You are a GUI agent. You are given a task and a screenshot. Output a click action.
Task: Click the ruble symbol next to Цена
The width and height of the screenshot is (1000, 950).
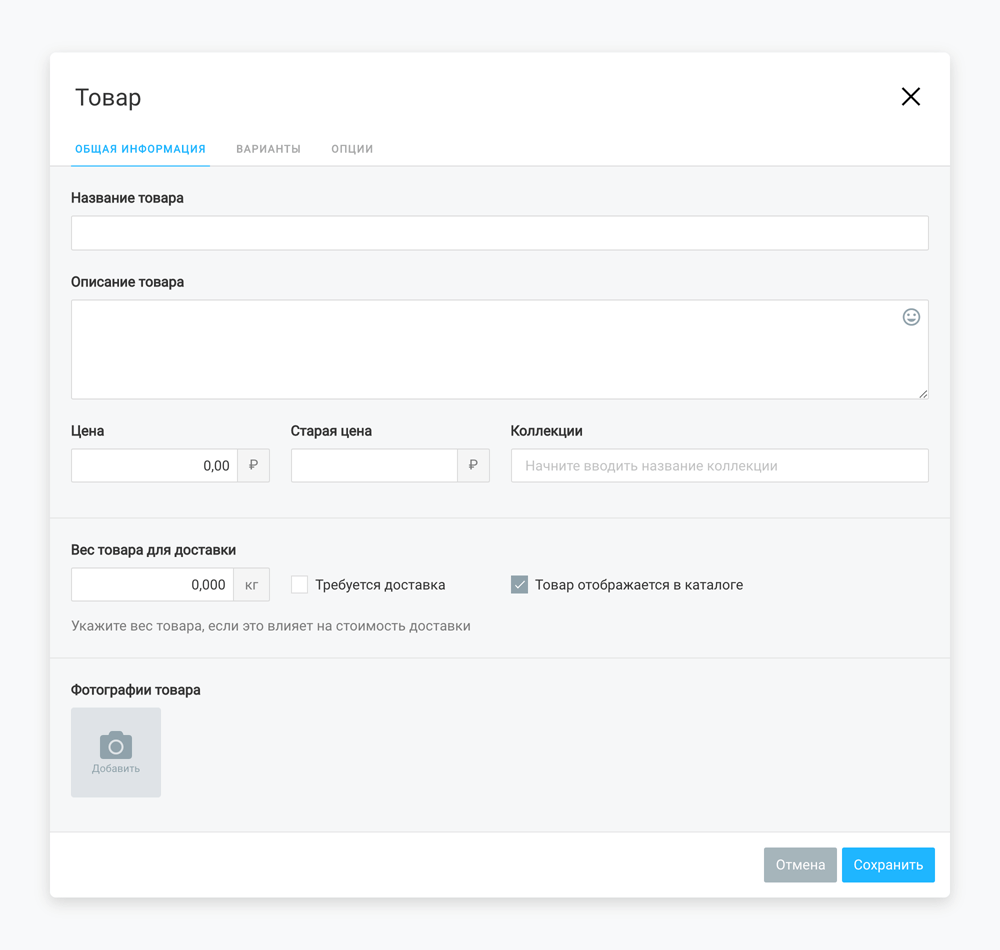pyautogui.click(x=253, y=465)
